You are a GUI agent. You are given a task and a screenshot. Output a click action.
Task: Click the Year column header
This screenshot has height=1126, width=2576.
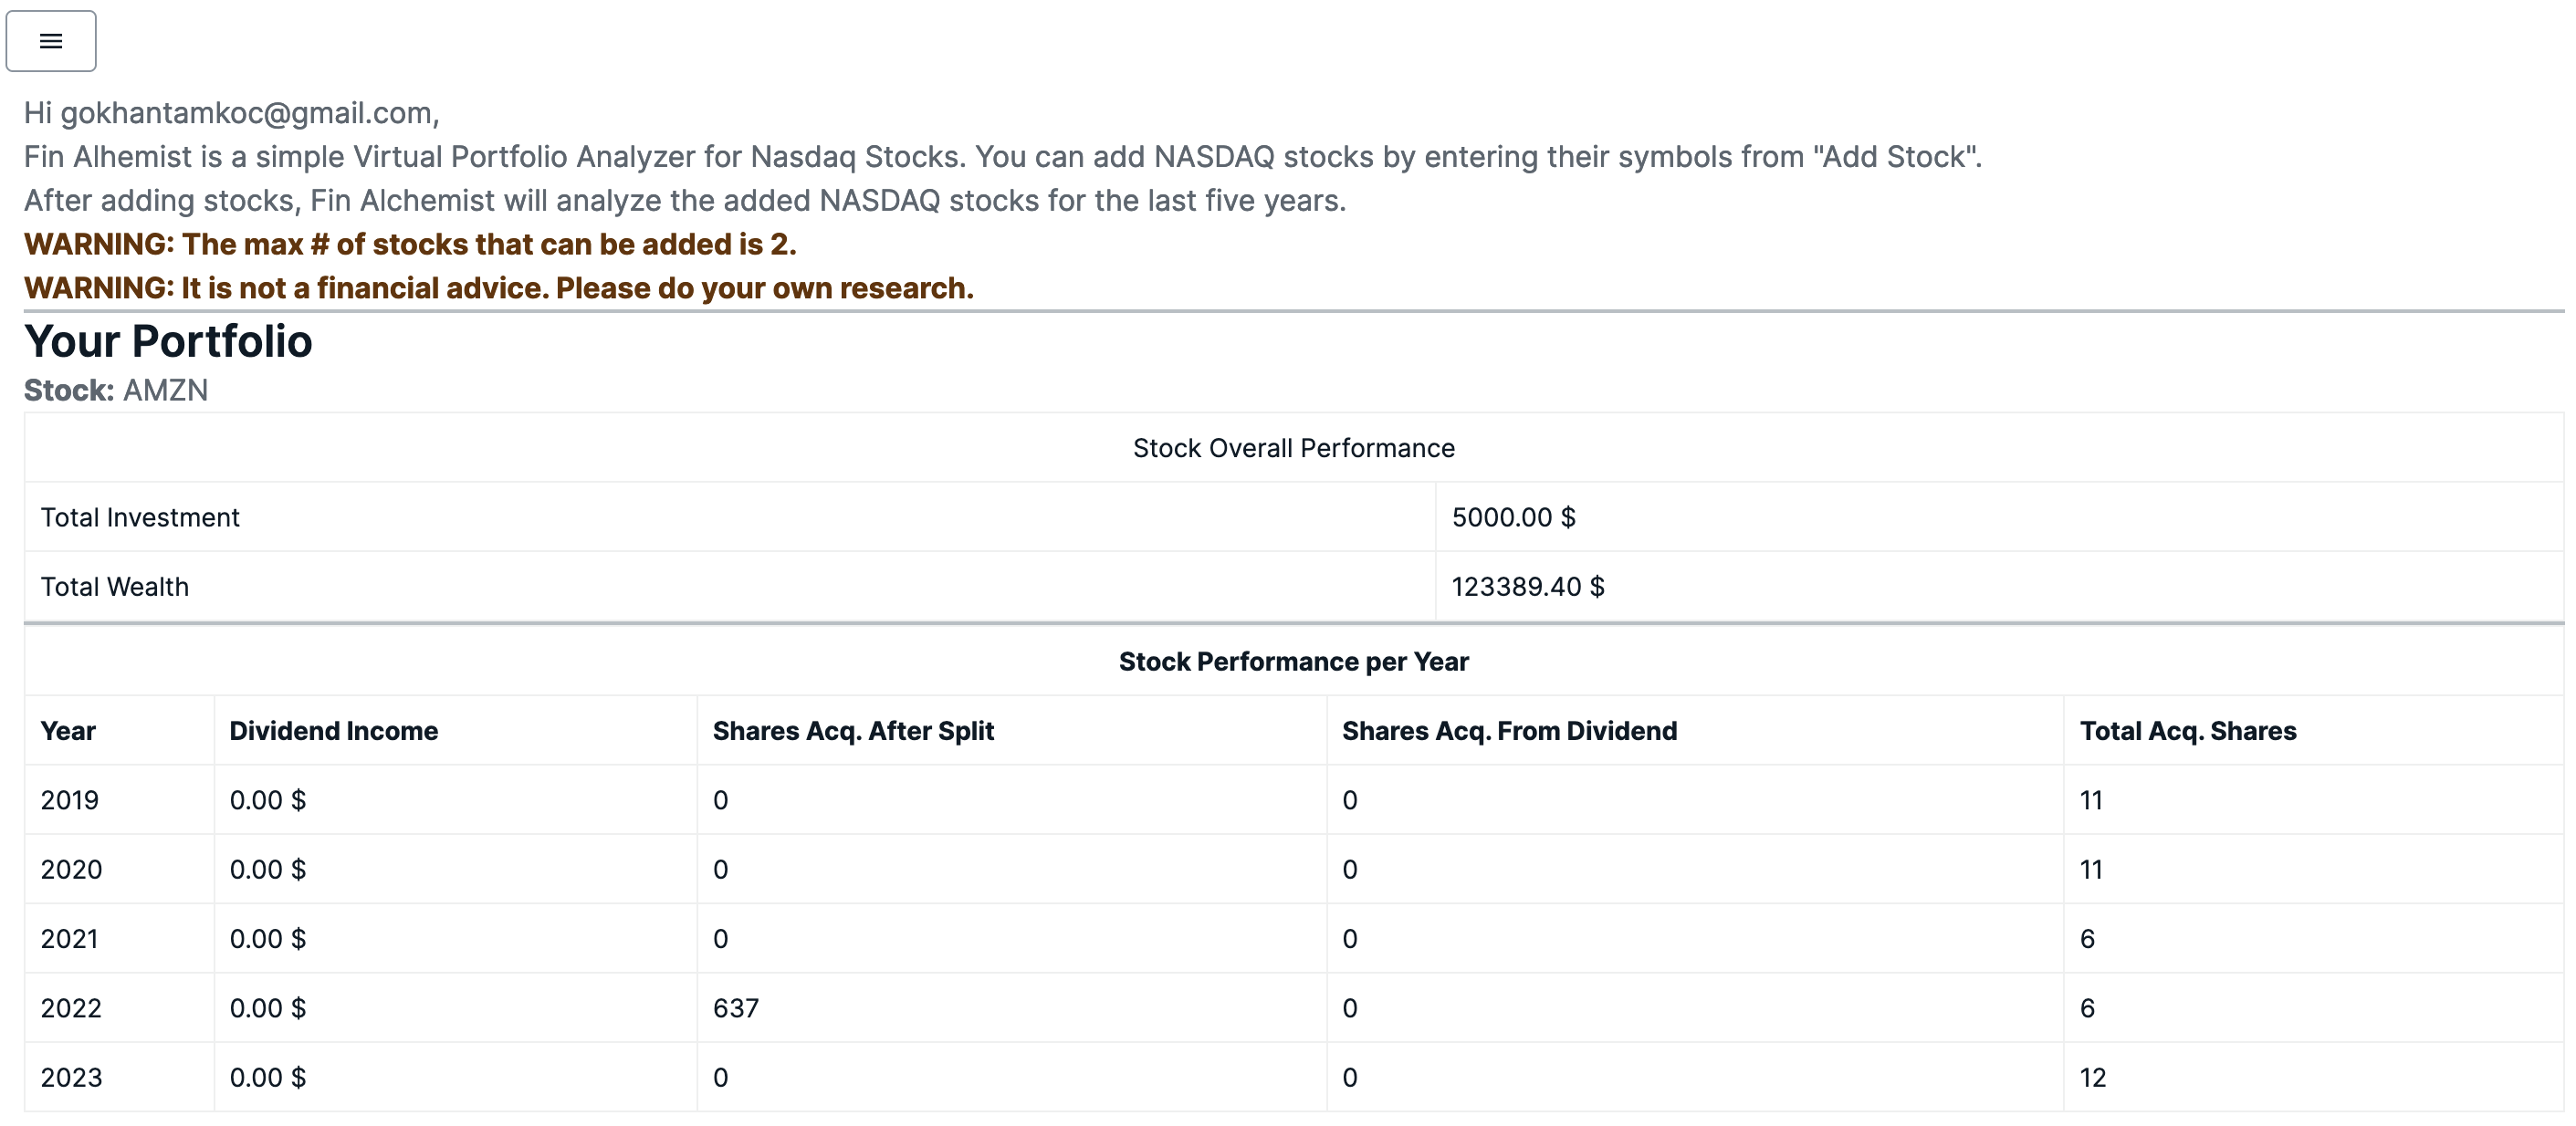pos(68,731)
